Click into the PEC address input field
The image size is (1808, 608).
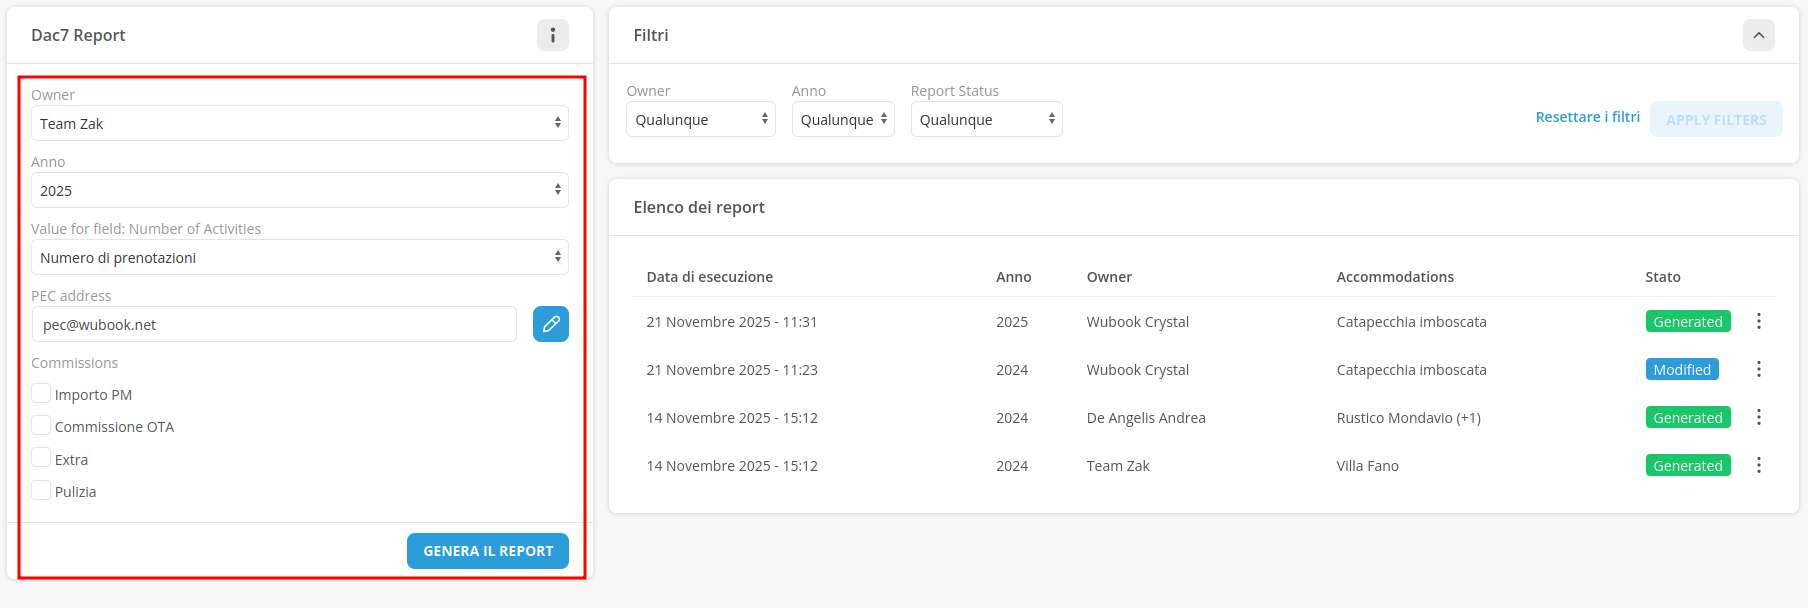click(x=274, y=324)
